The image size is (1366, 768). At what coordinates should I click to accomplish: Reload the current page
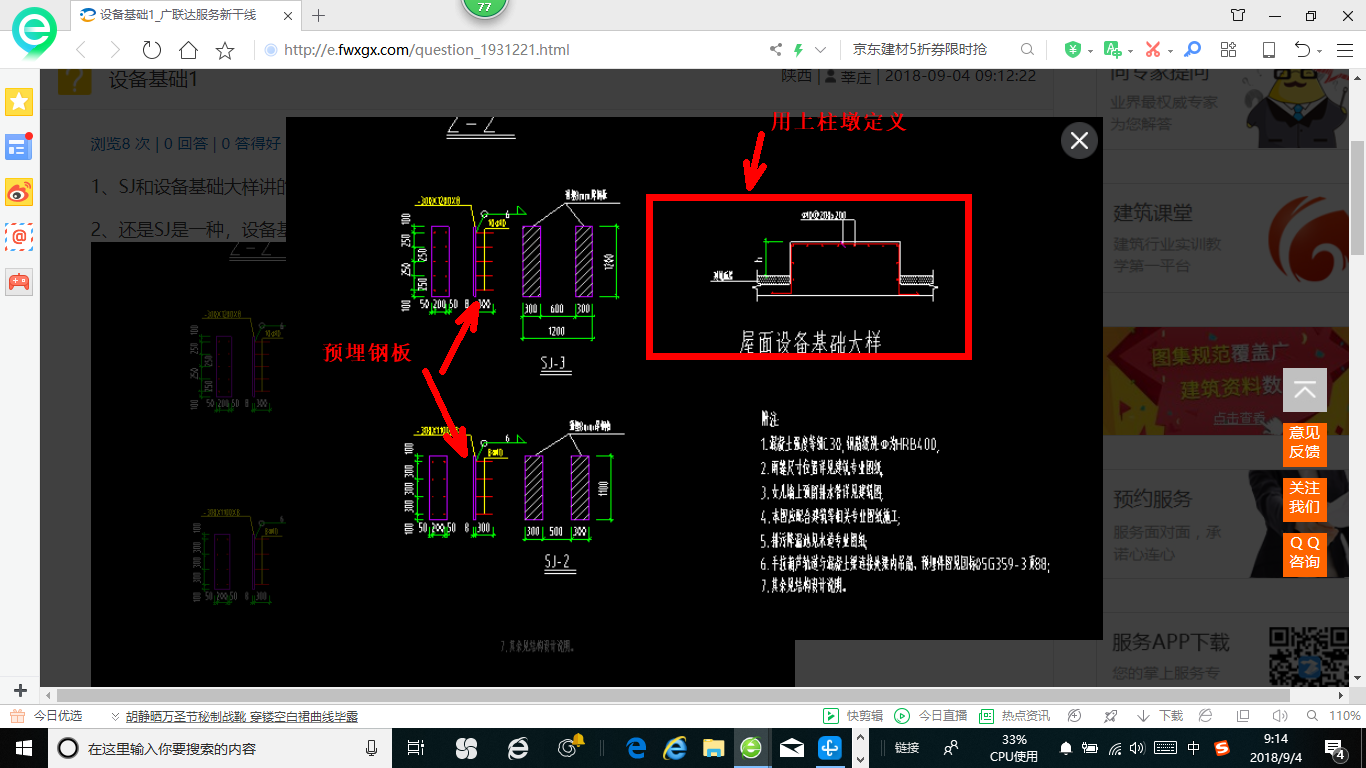tap(152, 50)
